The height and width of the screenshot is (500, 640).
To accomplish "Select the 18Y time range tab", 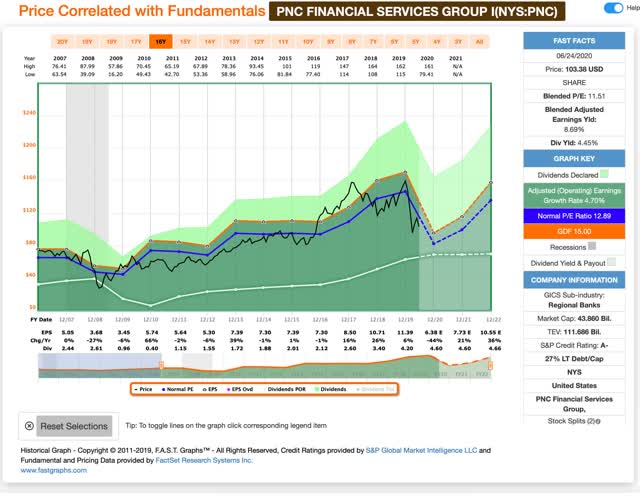I will [x=111, y=42].
